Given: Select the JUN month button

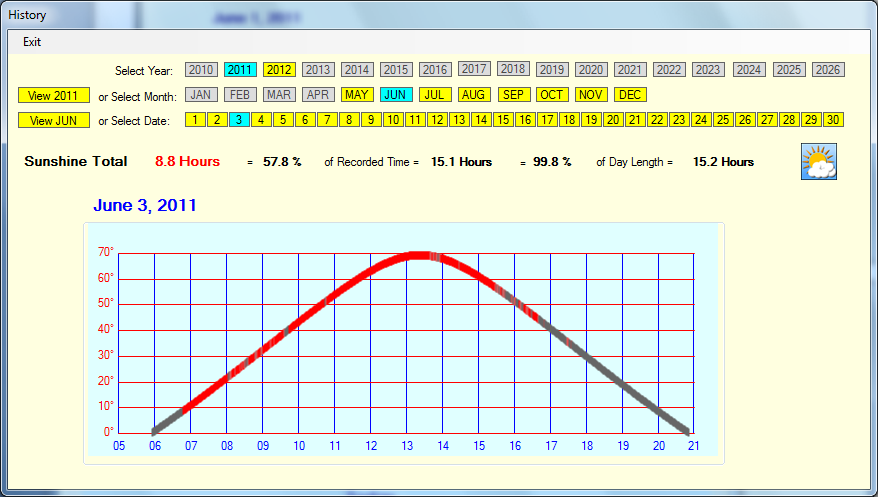Looking at the screenshot, I should [396, 95].
